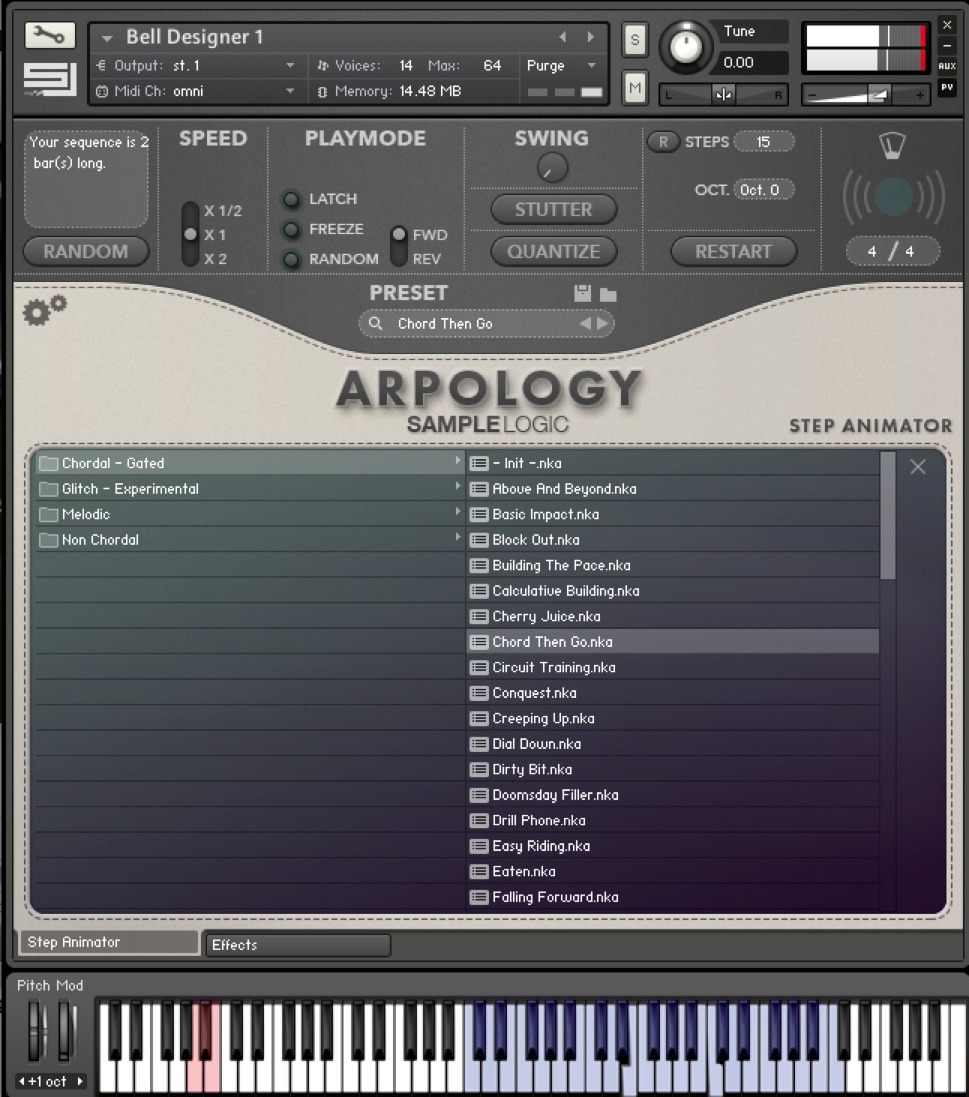Select the Step Animator tab
Screen dimensions: 969x1097
tap(108, 942)
